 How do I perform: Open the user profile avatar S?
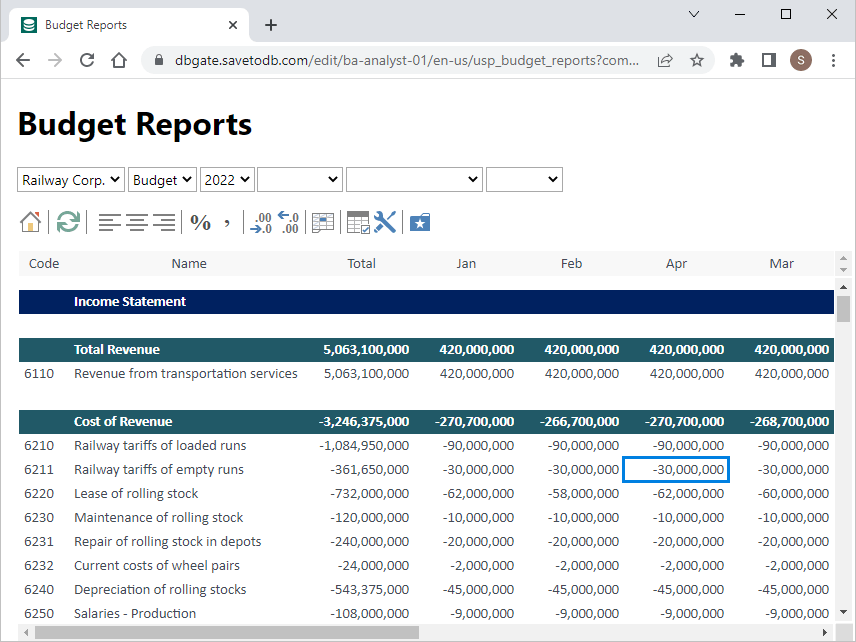(801, 60)
